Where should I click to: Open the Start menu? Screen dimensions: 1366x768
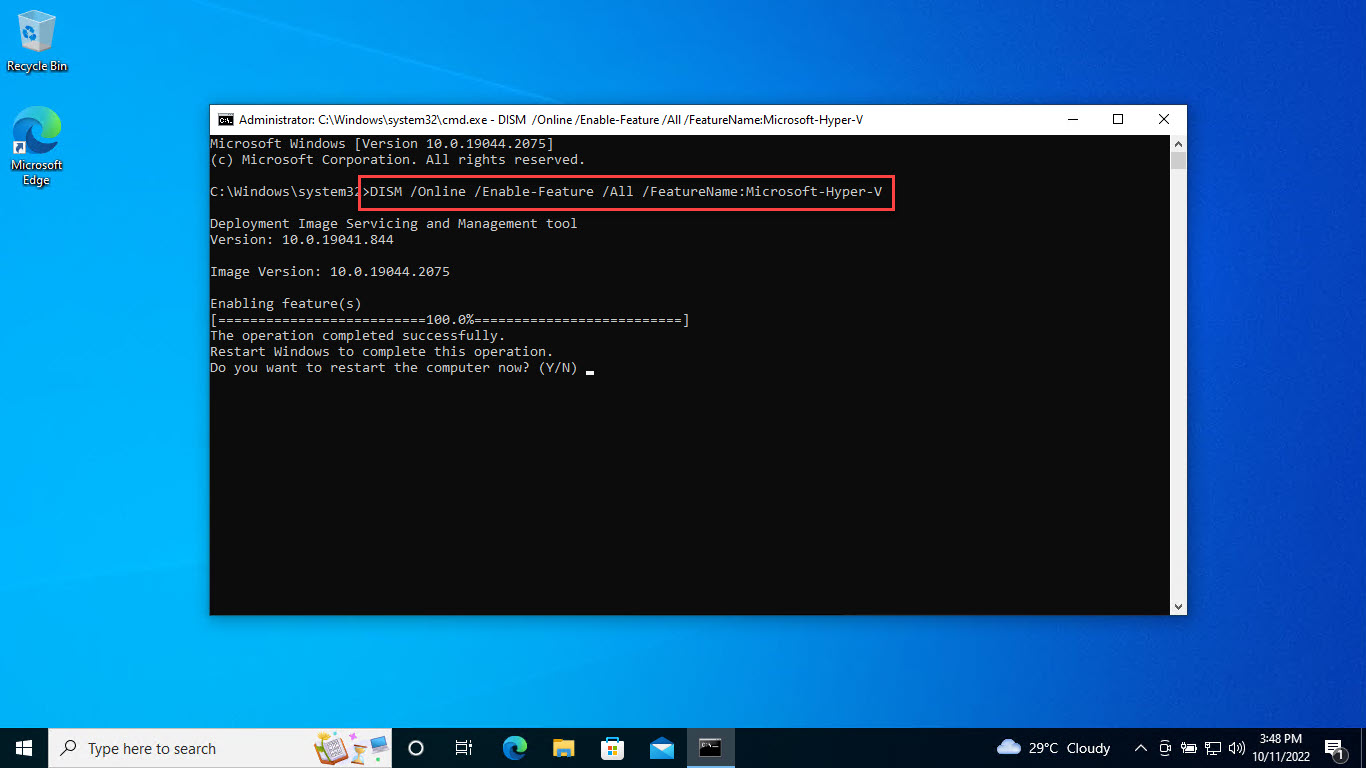[x=23, y=748]
